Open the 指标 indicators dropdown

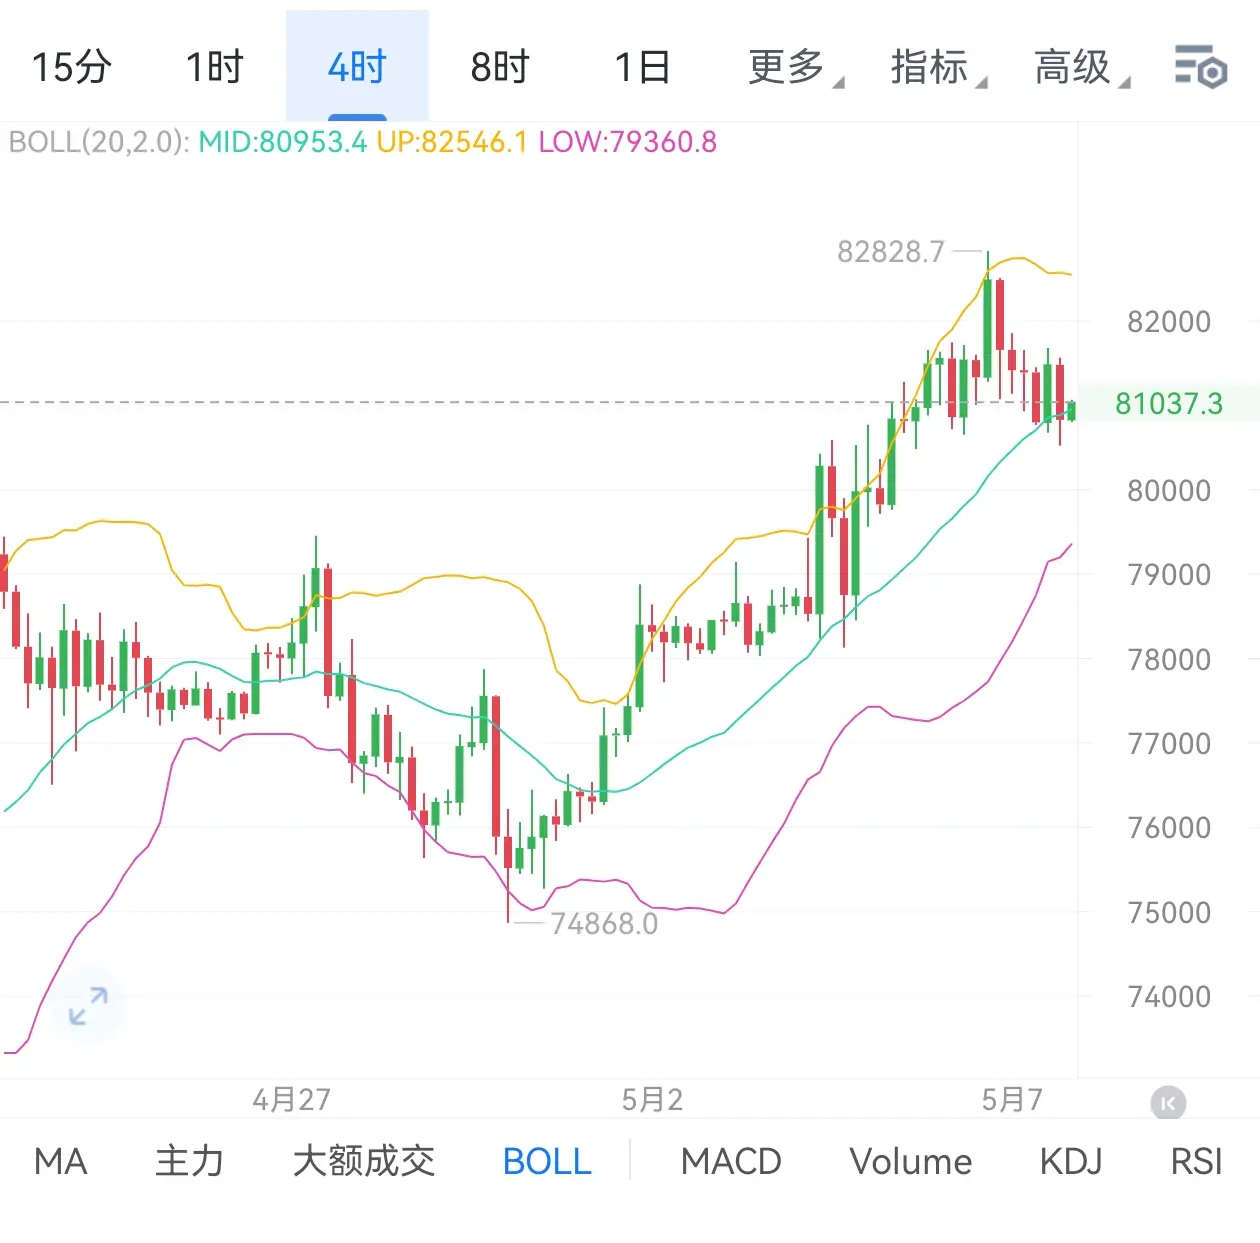938,67
